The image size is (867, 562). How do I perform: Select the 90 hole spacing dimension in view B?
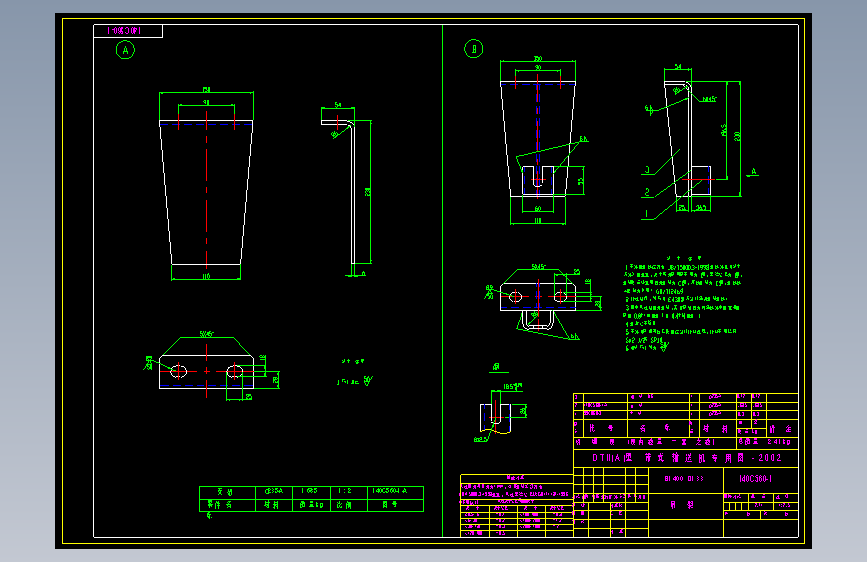click(x=537, y=67)
